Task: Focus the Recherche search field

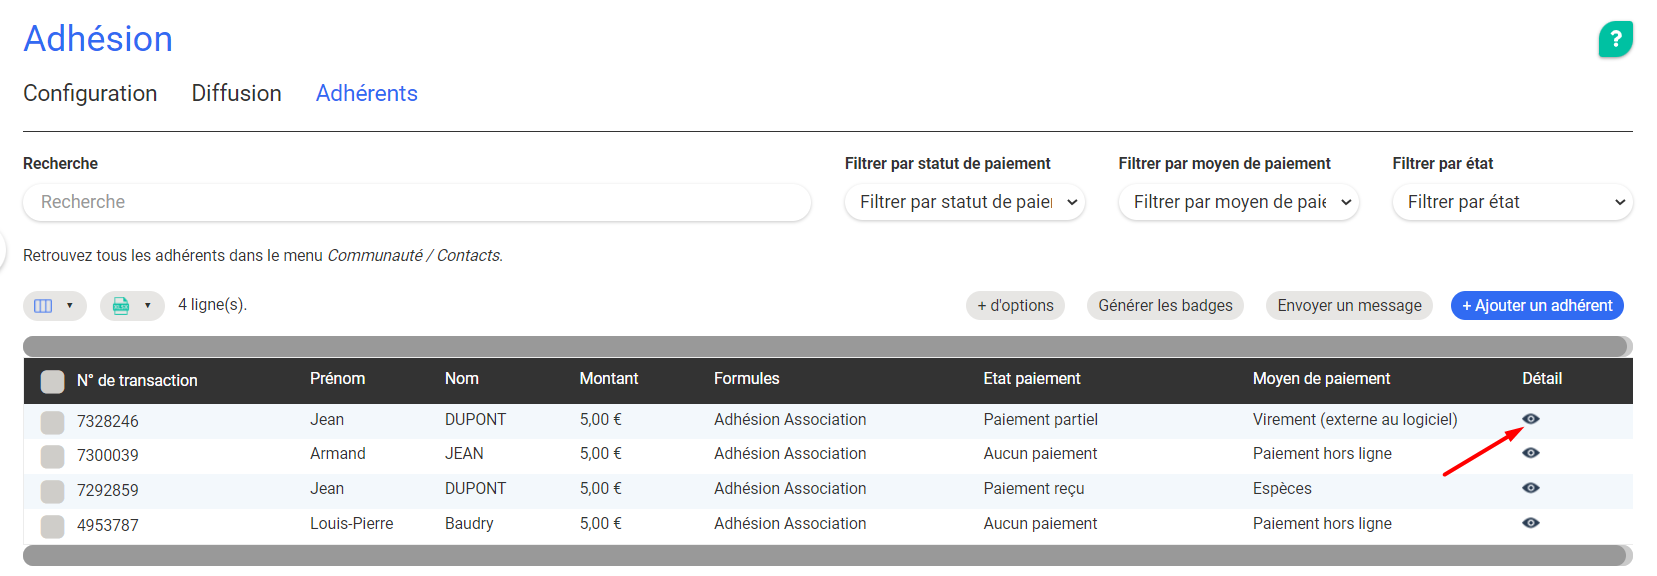Action: 417,202
